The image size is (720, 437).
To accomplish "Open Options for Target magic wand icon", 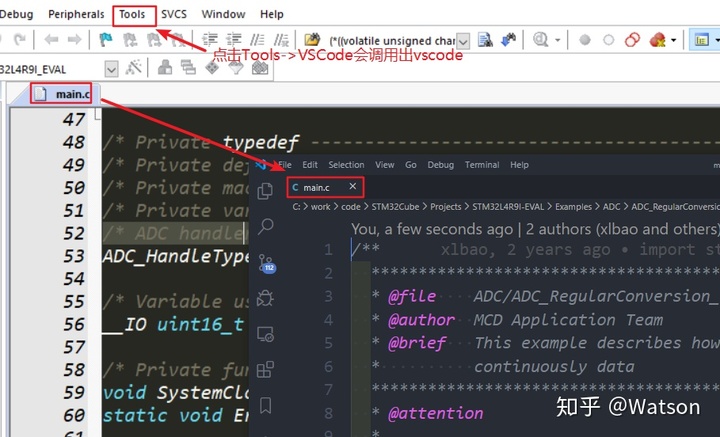I will (x=134, y=67).
